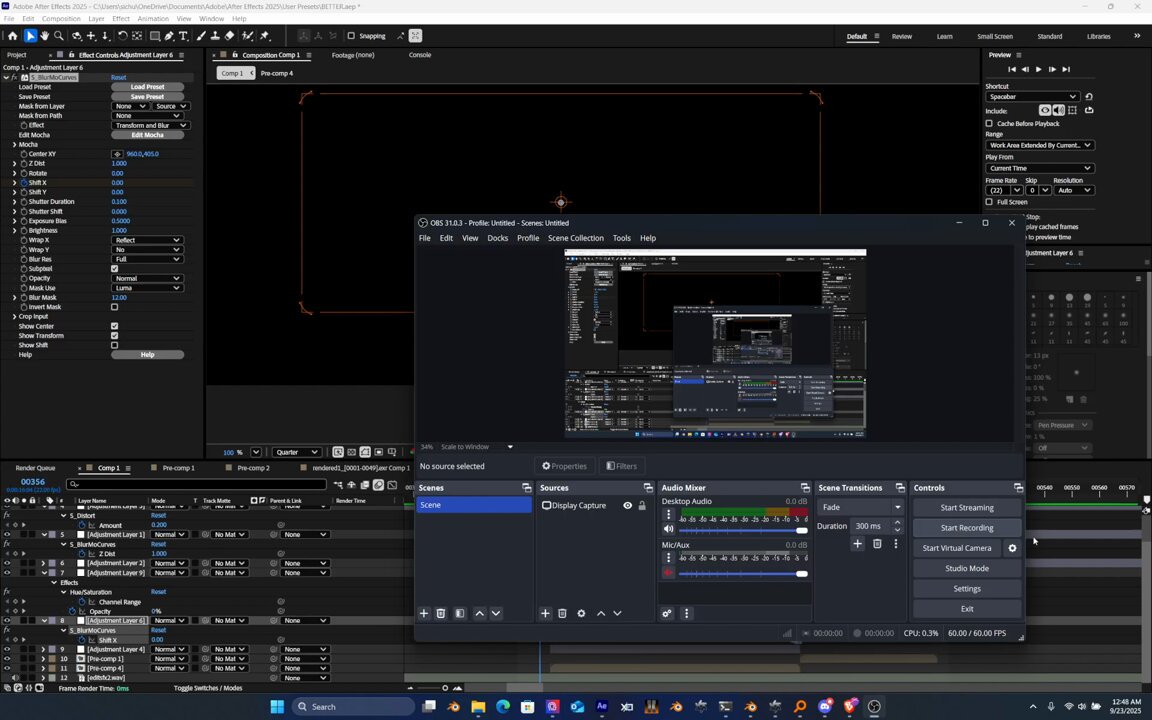The width and height of the screenshot is (1152, 720).
Task: Click the Start Recording button
Action: point(966,528)
